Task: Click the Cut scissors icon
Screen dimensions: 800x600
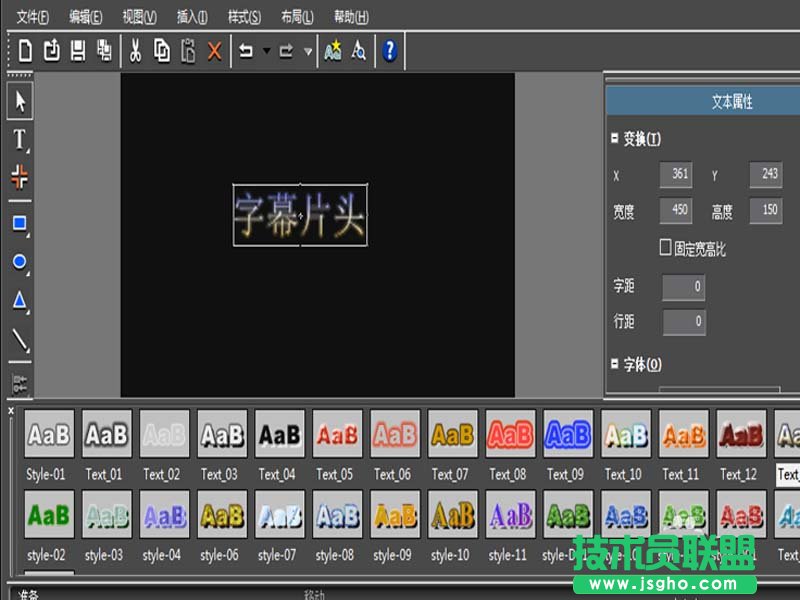Action: [134, 50]
